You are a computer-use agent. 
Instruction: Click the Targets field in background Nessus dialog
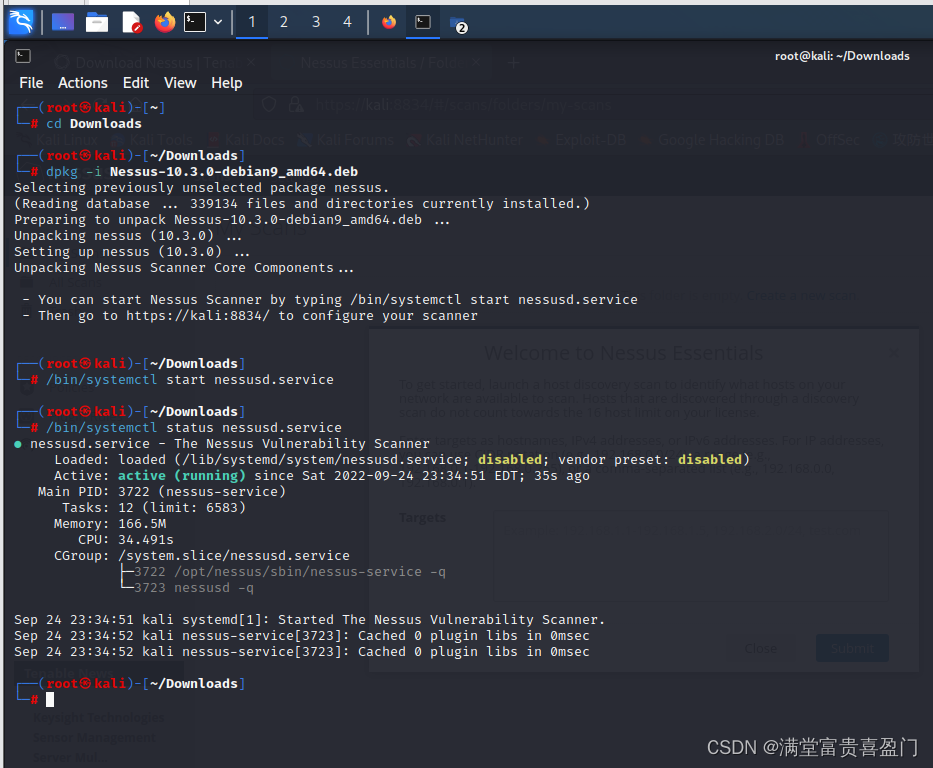pos(690,555)
